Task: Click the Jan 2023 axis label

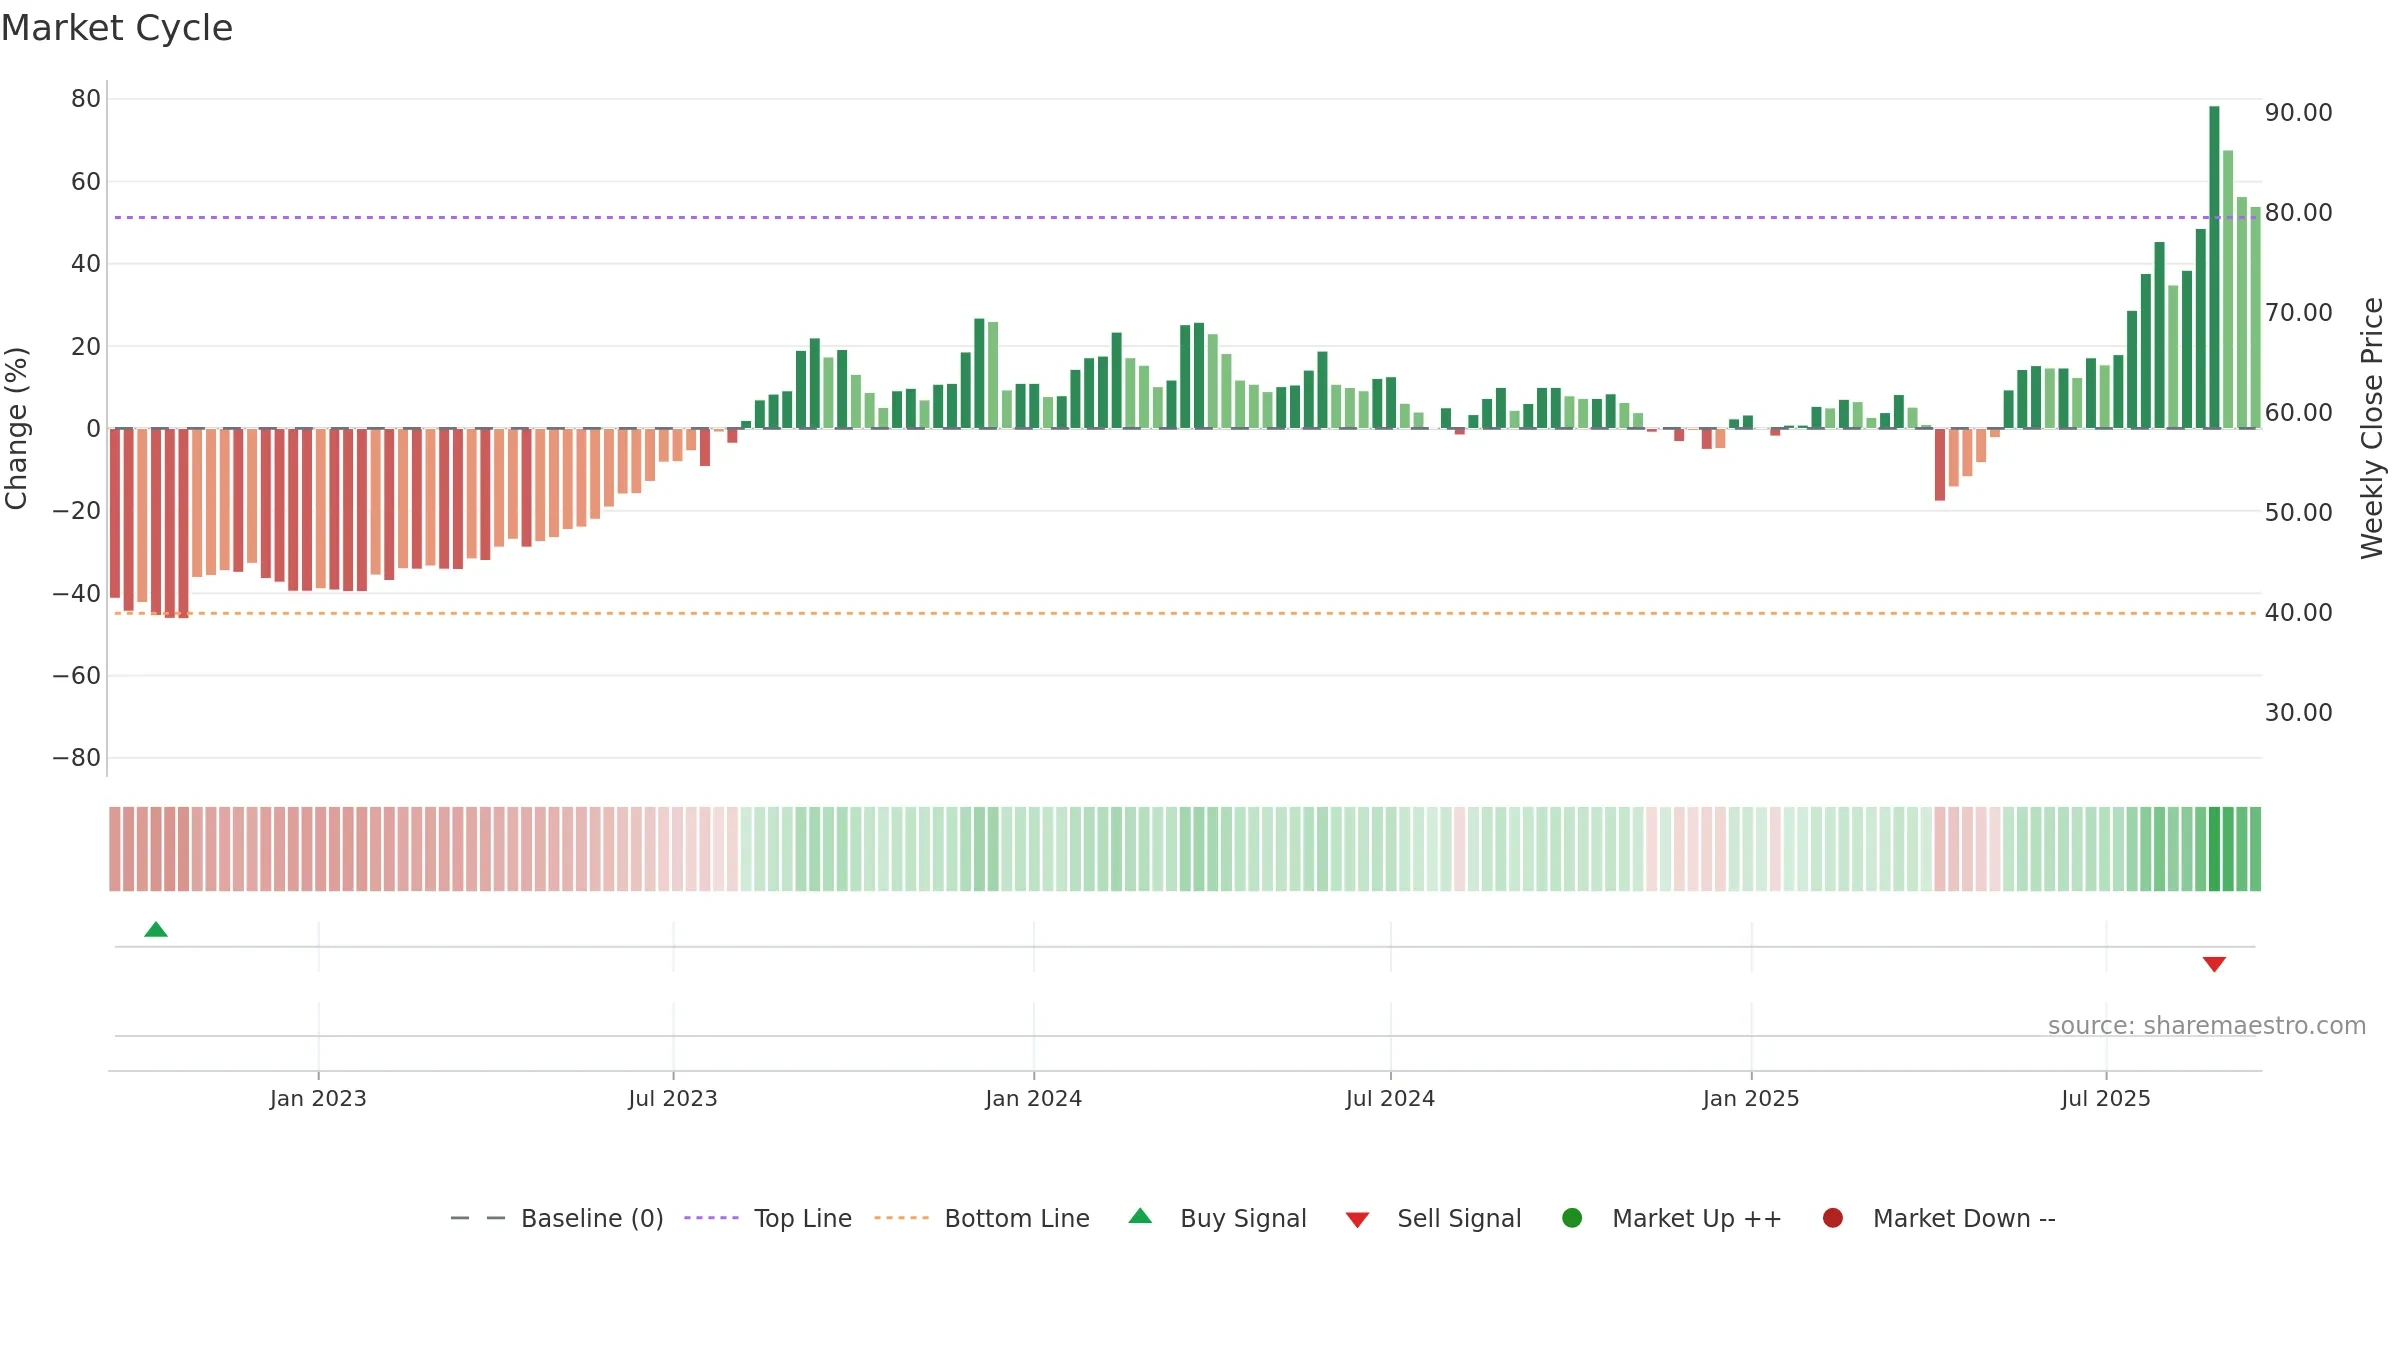Action: pyautogui.click(x=318, y=1099)
